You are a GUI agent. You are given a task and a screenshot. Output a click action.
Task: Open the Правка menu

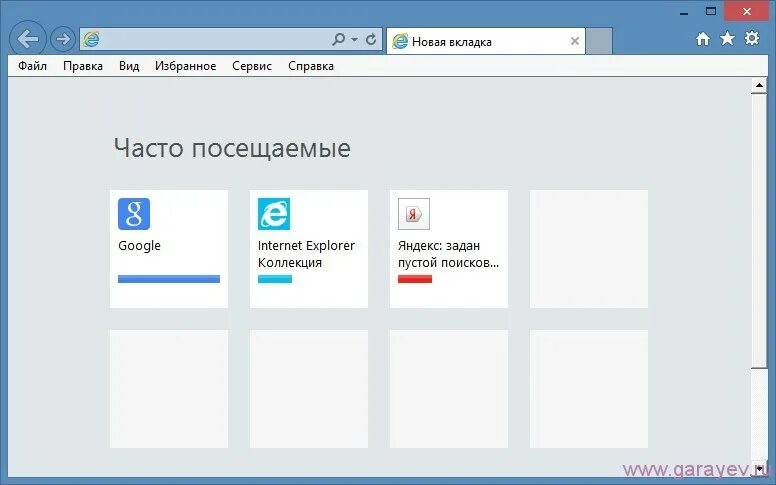tap(83, 66)
